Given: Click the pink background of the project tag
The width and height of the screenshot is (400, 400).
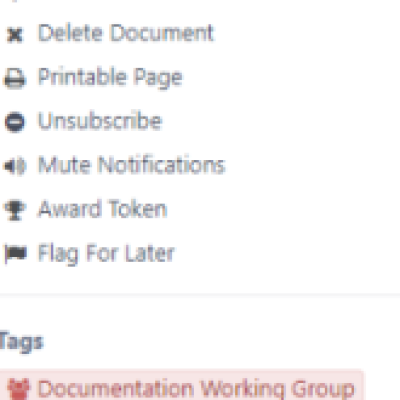Looking at the screenshot, I should 182,385.
